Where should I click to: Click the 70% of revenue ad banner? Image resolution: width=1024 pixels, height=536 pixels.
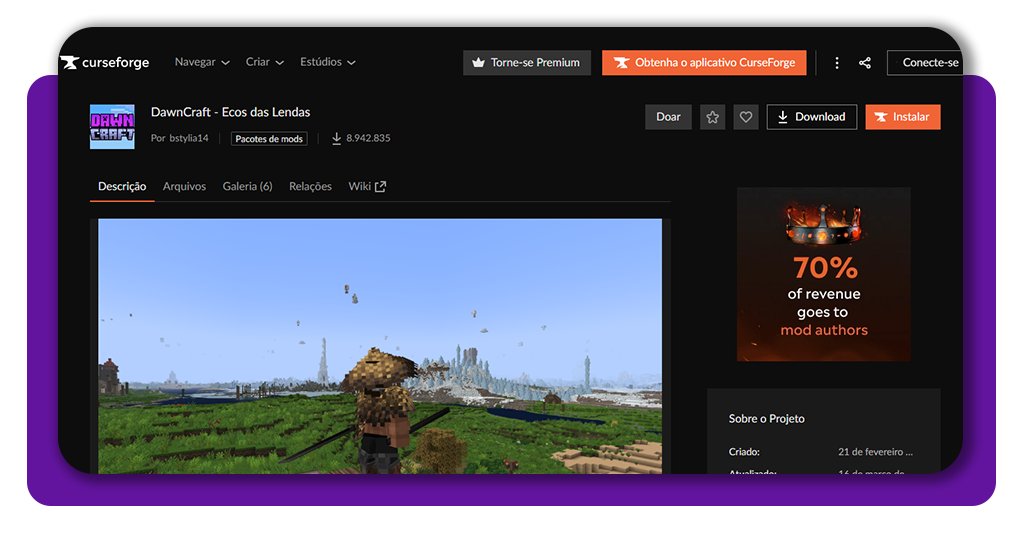[824, 274]
